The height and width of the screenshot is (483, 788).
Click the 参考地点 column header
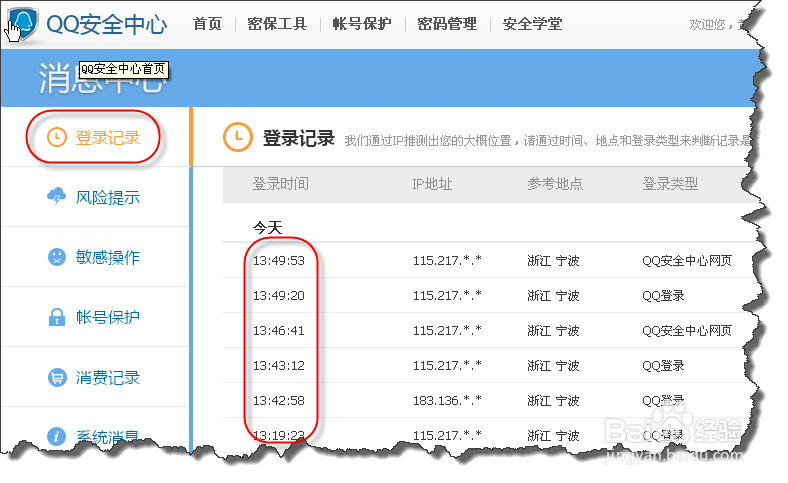click(x=555, y=184)
